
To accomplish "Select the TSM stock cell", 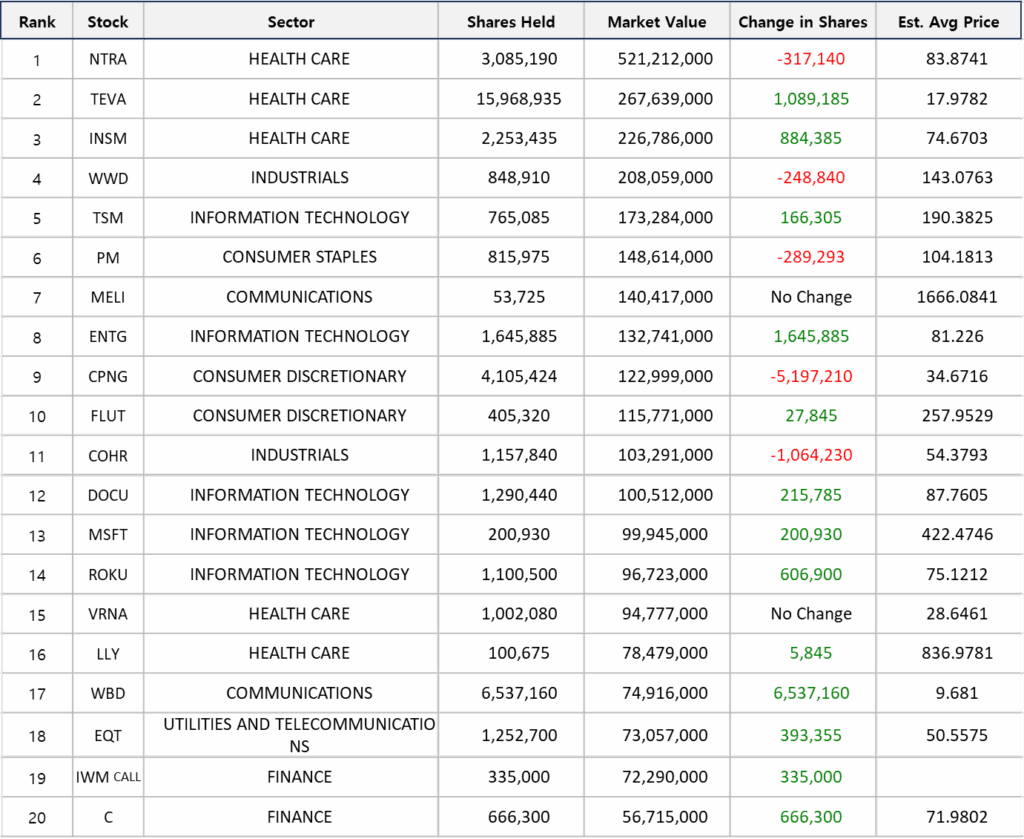I will [x=108, y=218].
